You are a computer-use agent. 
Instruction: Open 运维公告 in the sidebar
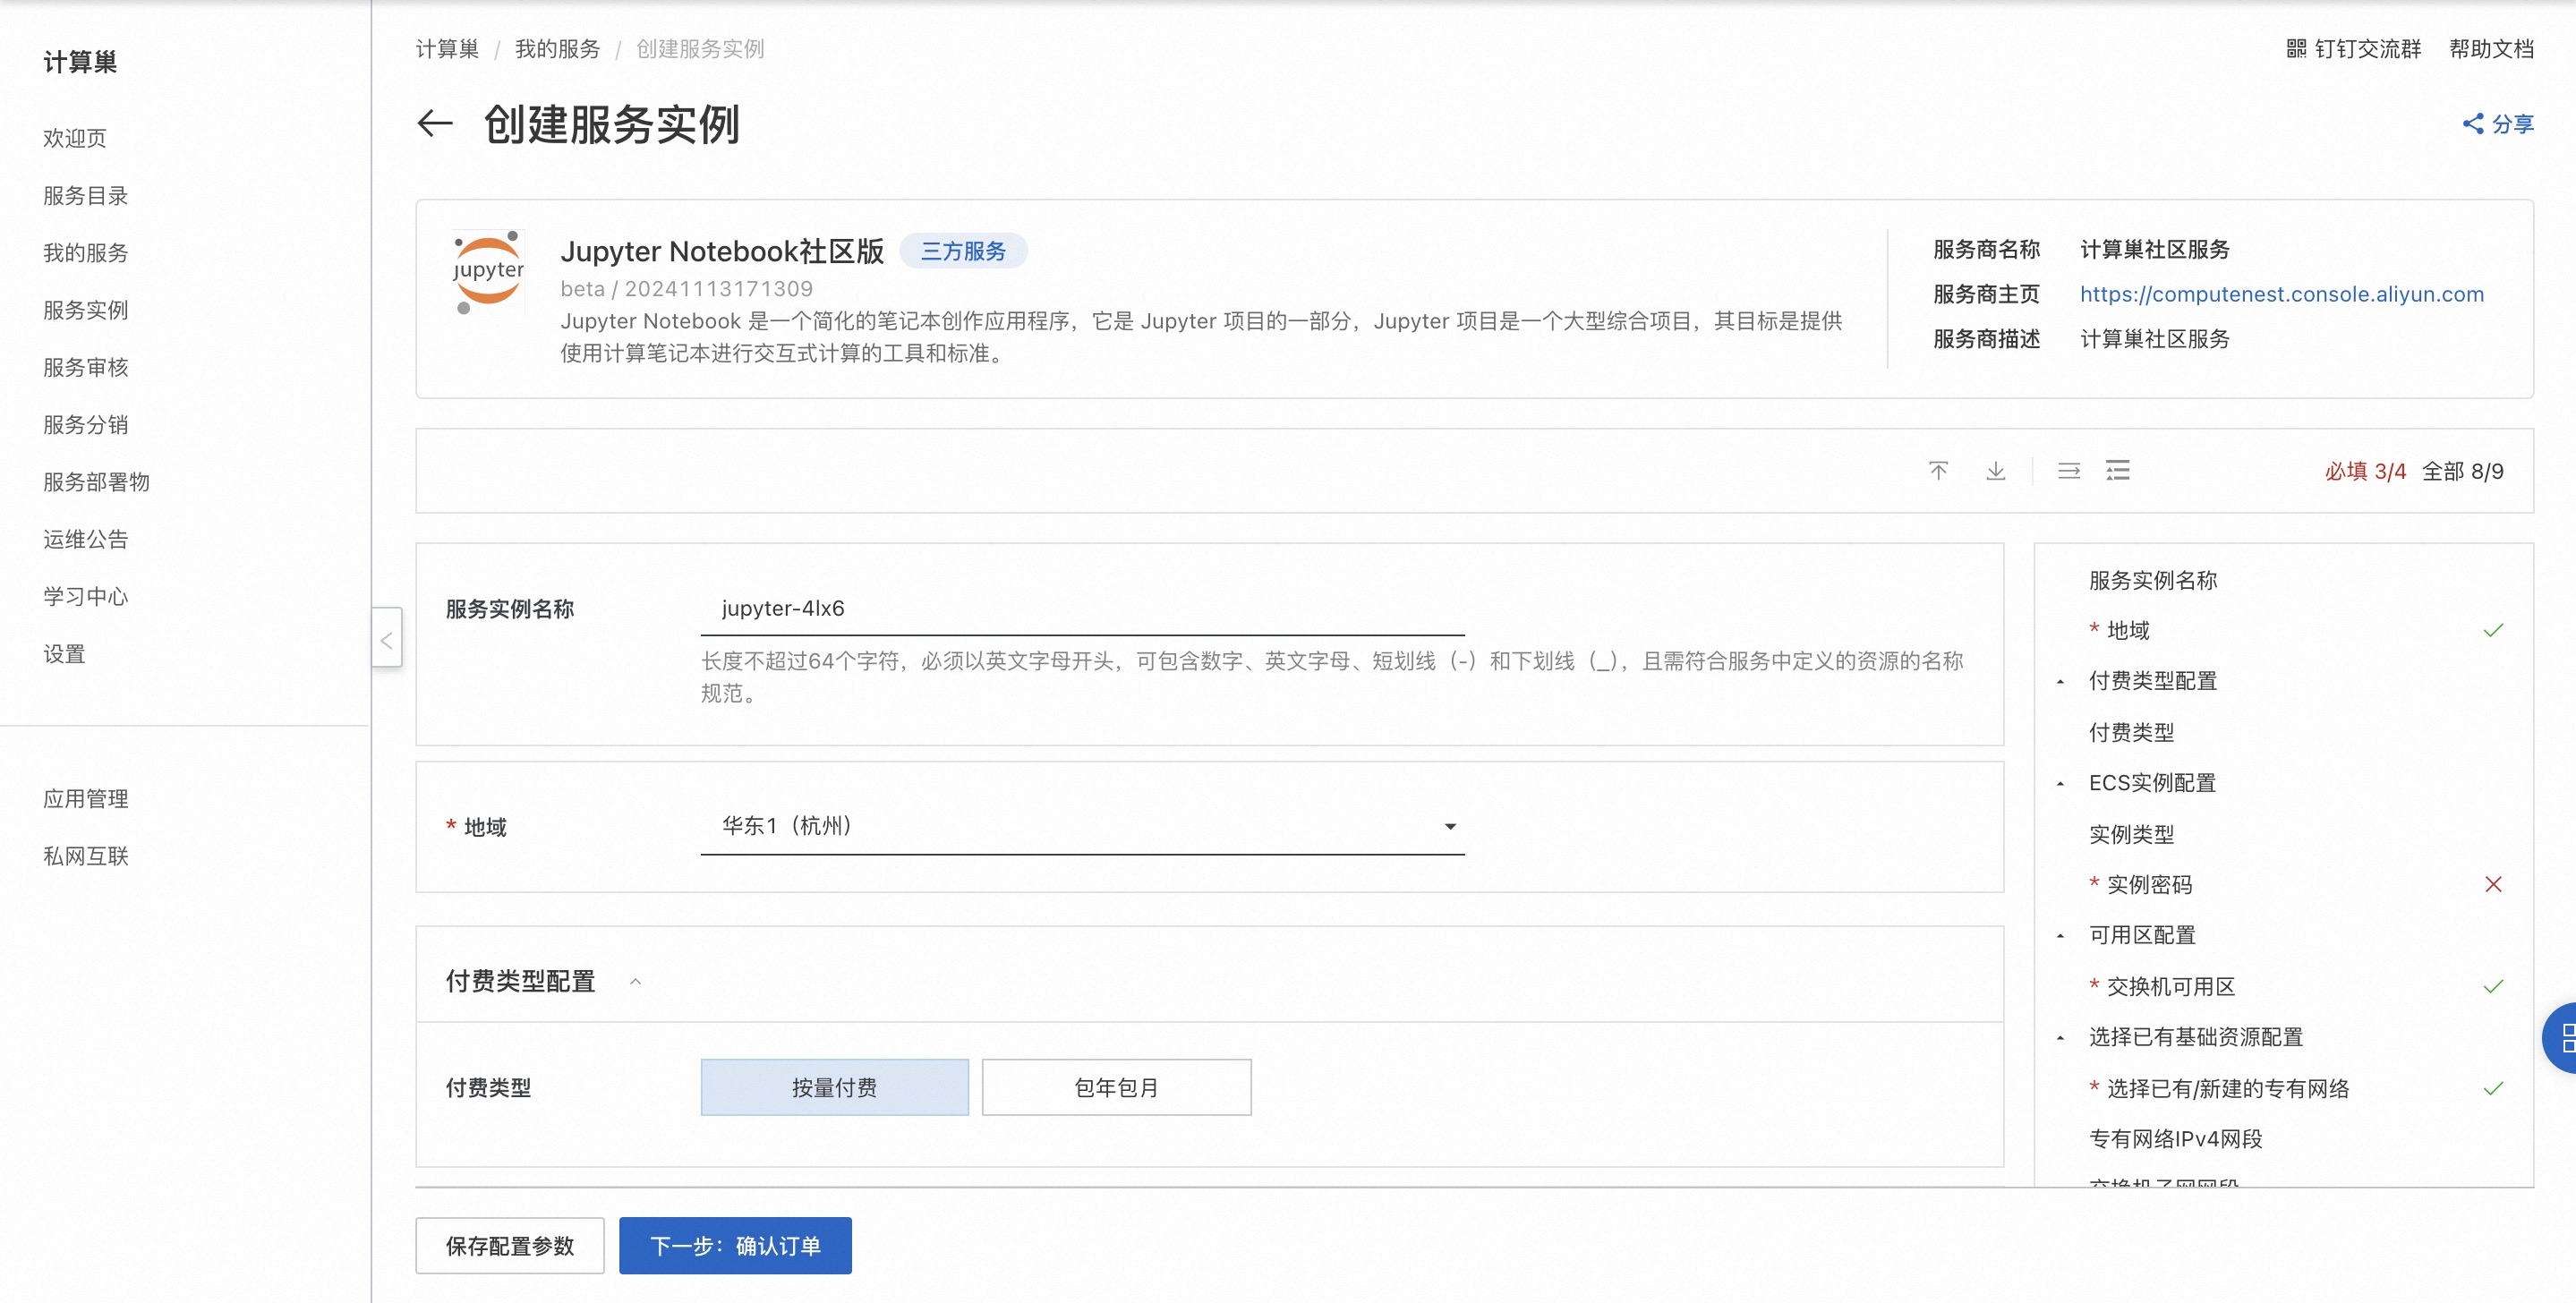[x=86, y=540]
